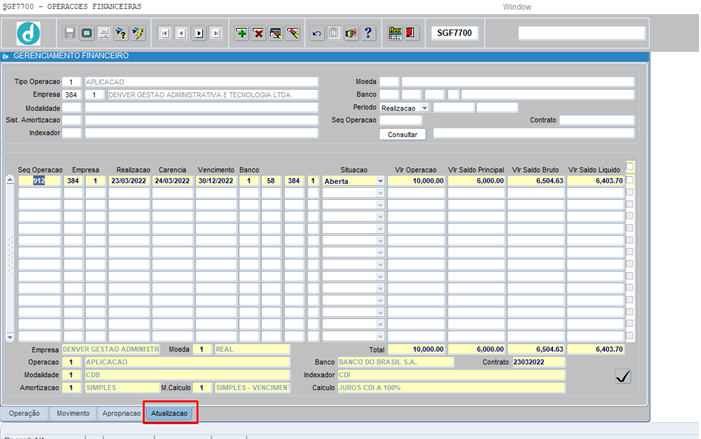This screenshot has height=439, width=701.
Task: Click the green plus insert record icon
Action: click(242, 33)
